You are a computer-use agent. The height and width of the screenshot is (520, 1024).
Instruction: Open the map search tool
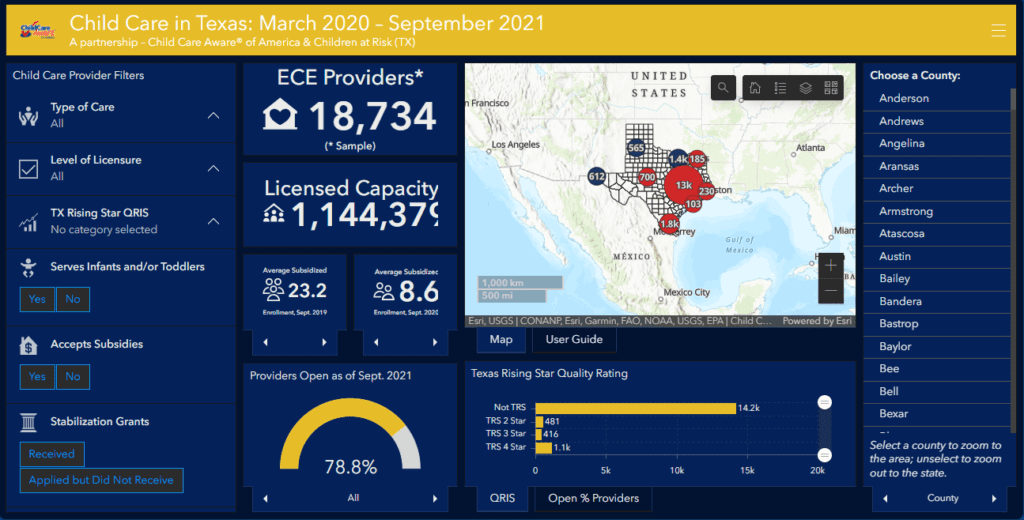click(724, 88)
